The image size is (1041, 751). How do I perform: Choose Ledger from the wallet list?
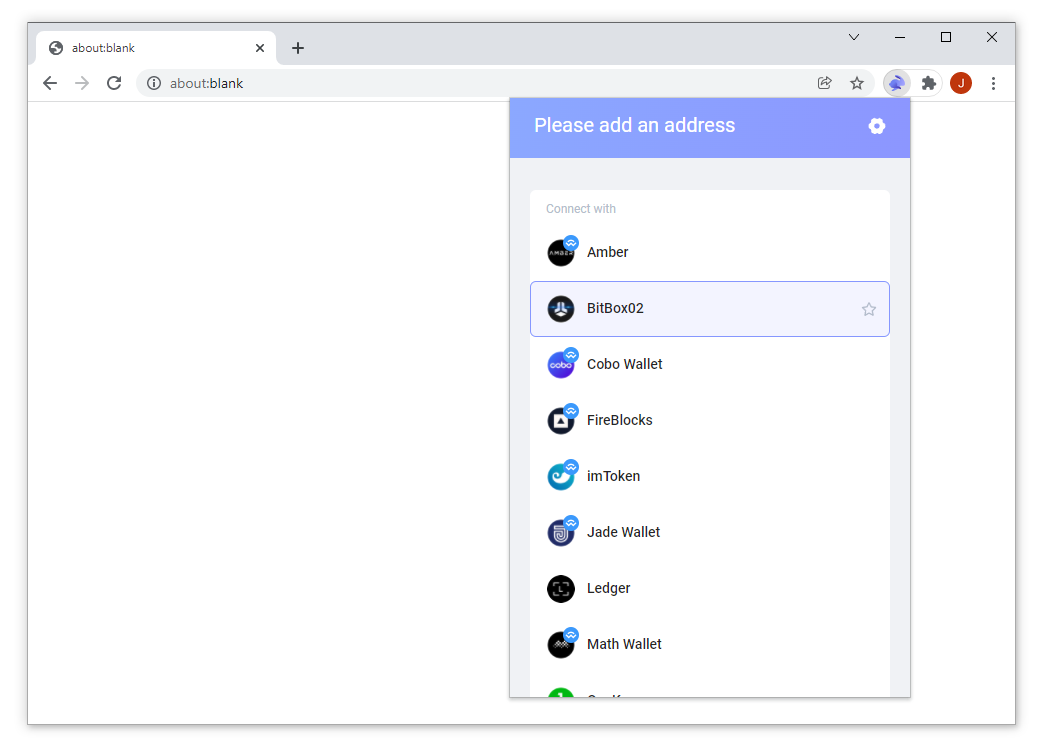tap(710, 589)
